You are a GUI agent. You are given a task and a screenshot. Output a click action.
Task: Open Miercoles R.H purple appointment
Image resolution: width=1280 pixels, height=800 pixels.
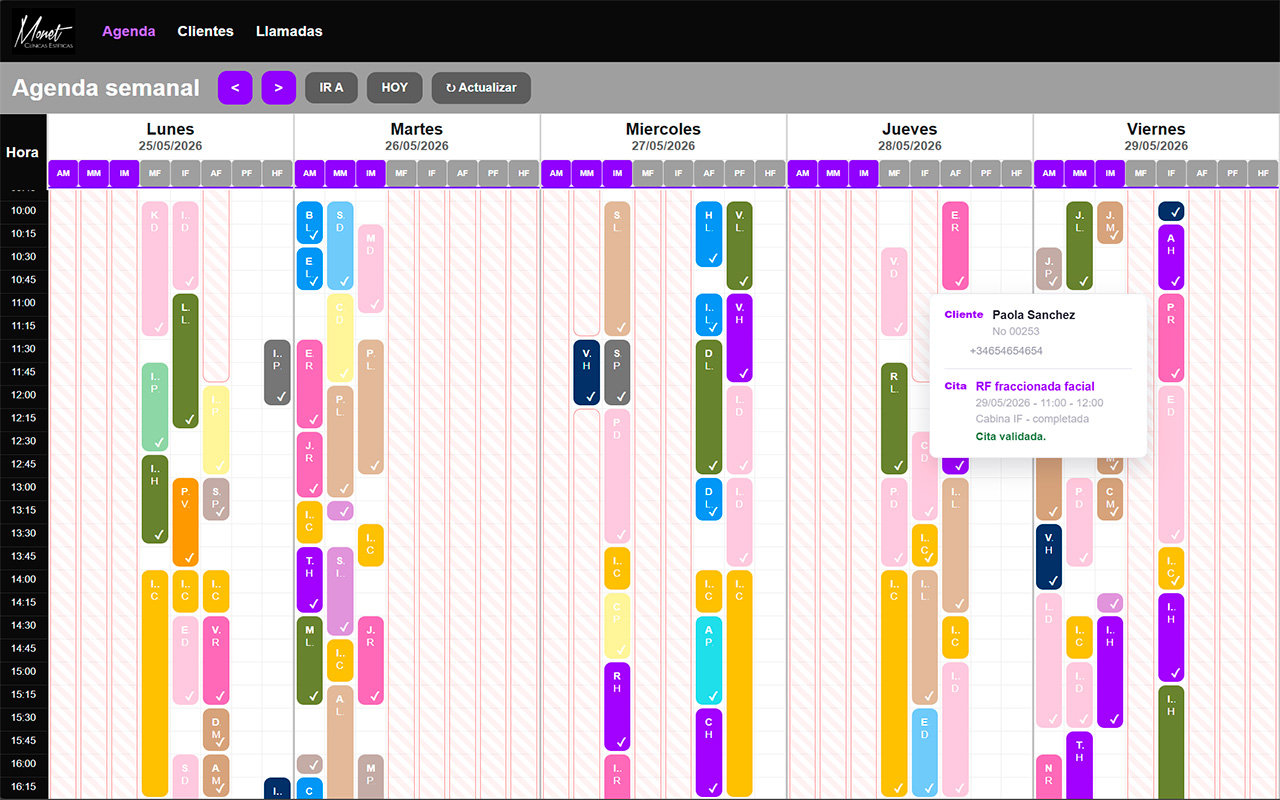pyautogui.click(x=617, y=706)
